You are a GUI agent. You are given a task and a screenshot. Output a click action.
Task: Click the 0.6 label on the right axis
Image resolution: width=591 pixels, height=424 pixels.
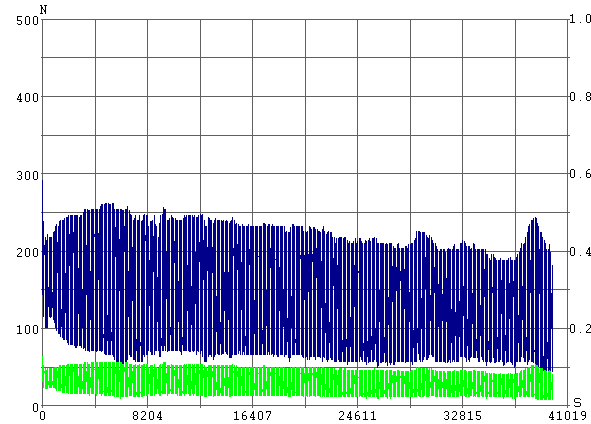[580, 173]
